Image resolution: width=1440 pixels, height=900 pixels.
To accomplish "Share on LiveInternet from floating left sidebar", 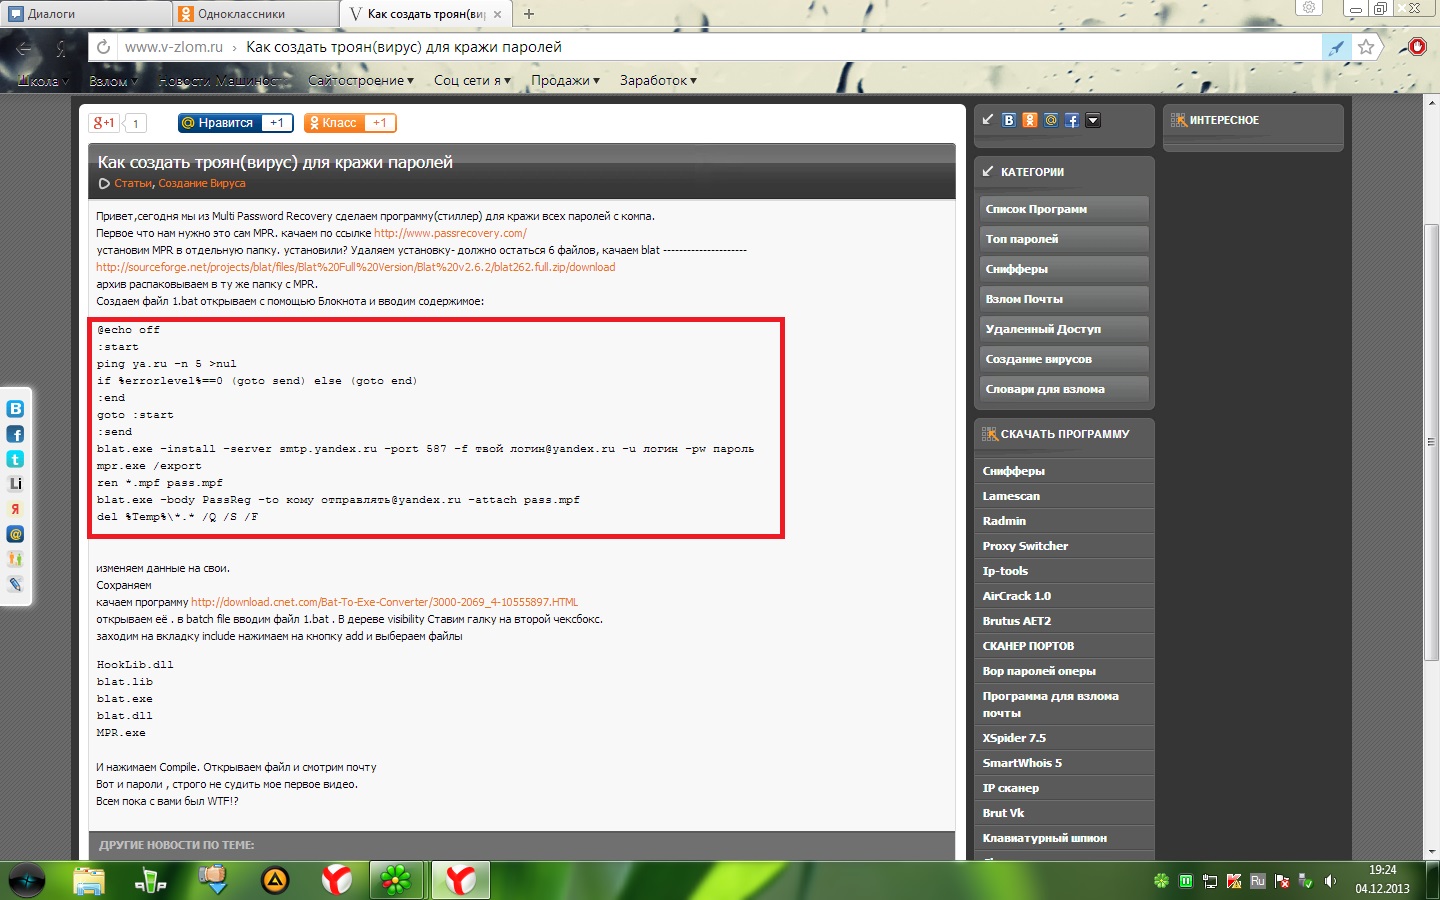I will point(15,484).
